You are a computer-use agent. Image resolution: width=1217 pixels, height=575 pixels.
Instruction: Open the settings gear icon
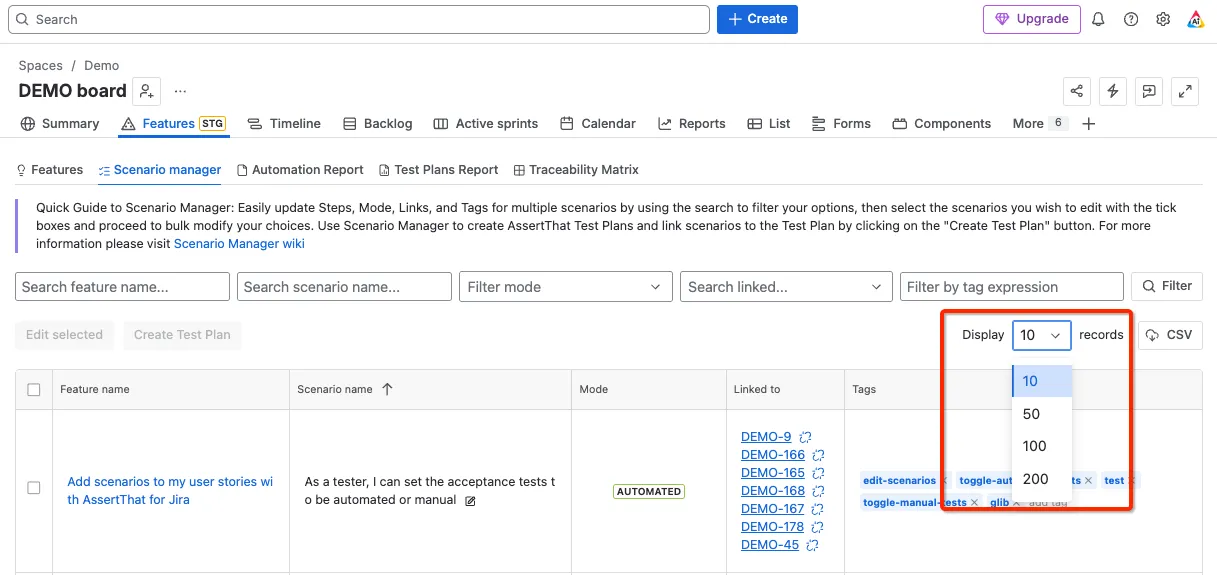pos(1163,19)
